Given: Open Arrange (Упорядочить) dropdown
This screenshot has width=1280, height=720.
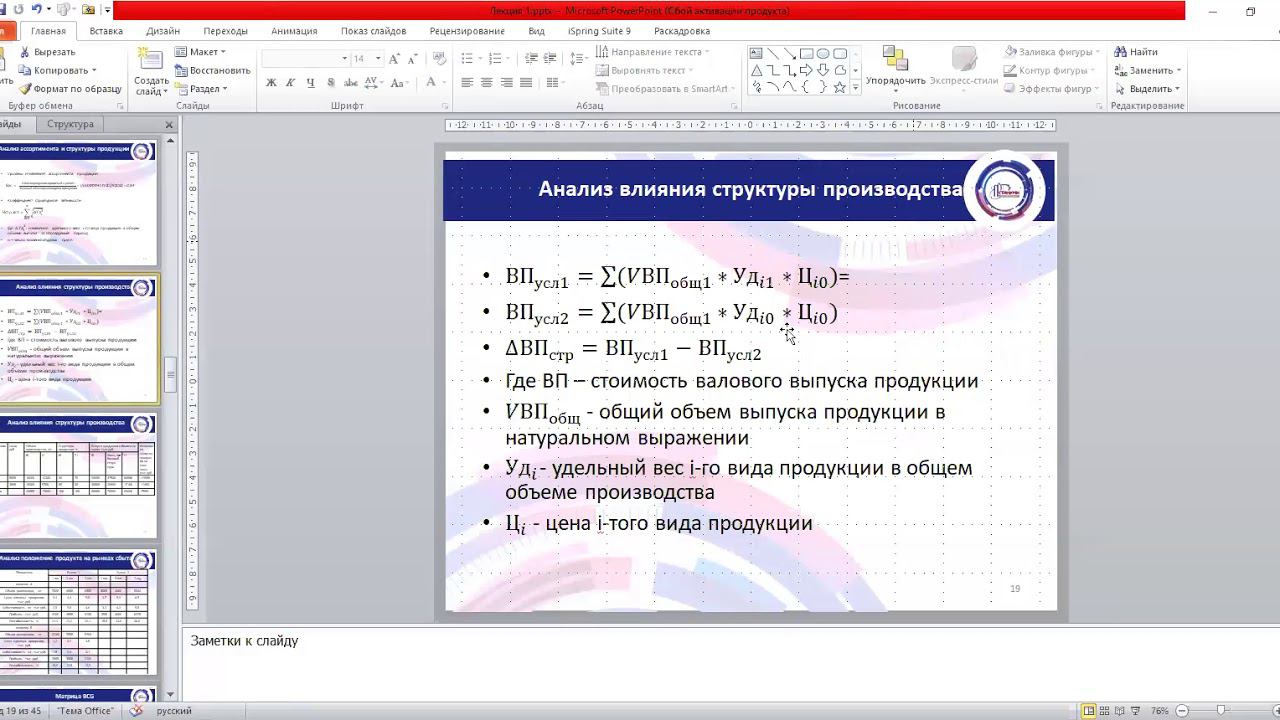Looking at the screenshot, I should [x=895, y=67].
